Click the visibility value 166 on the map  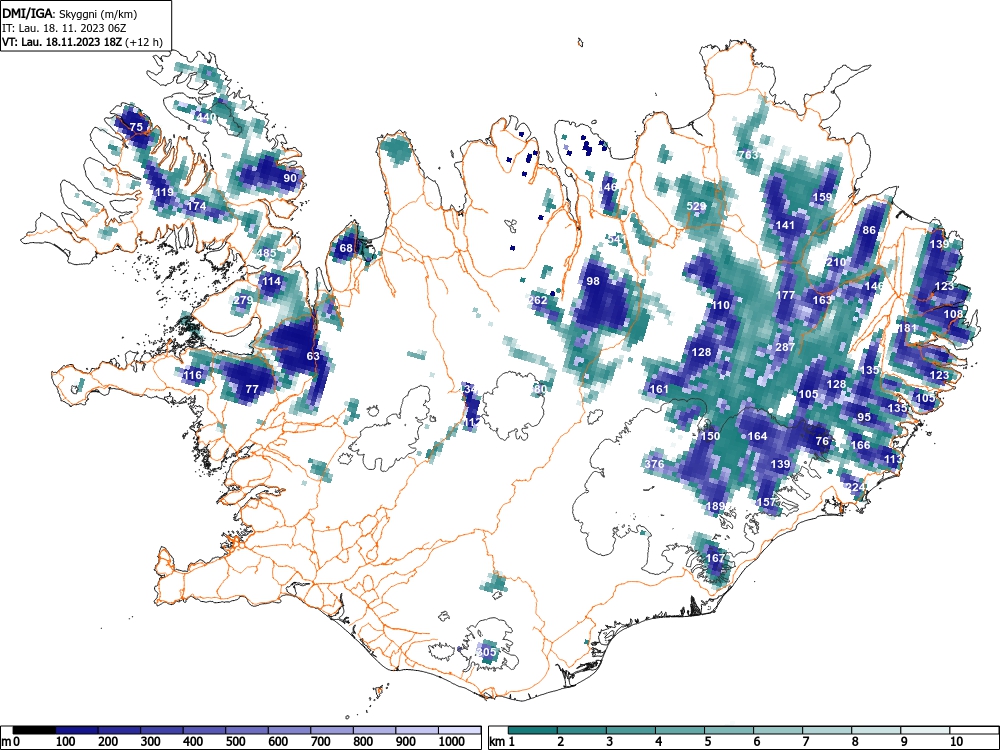click(860, 445)
